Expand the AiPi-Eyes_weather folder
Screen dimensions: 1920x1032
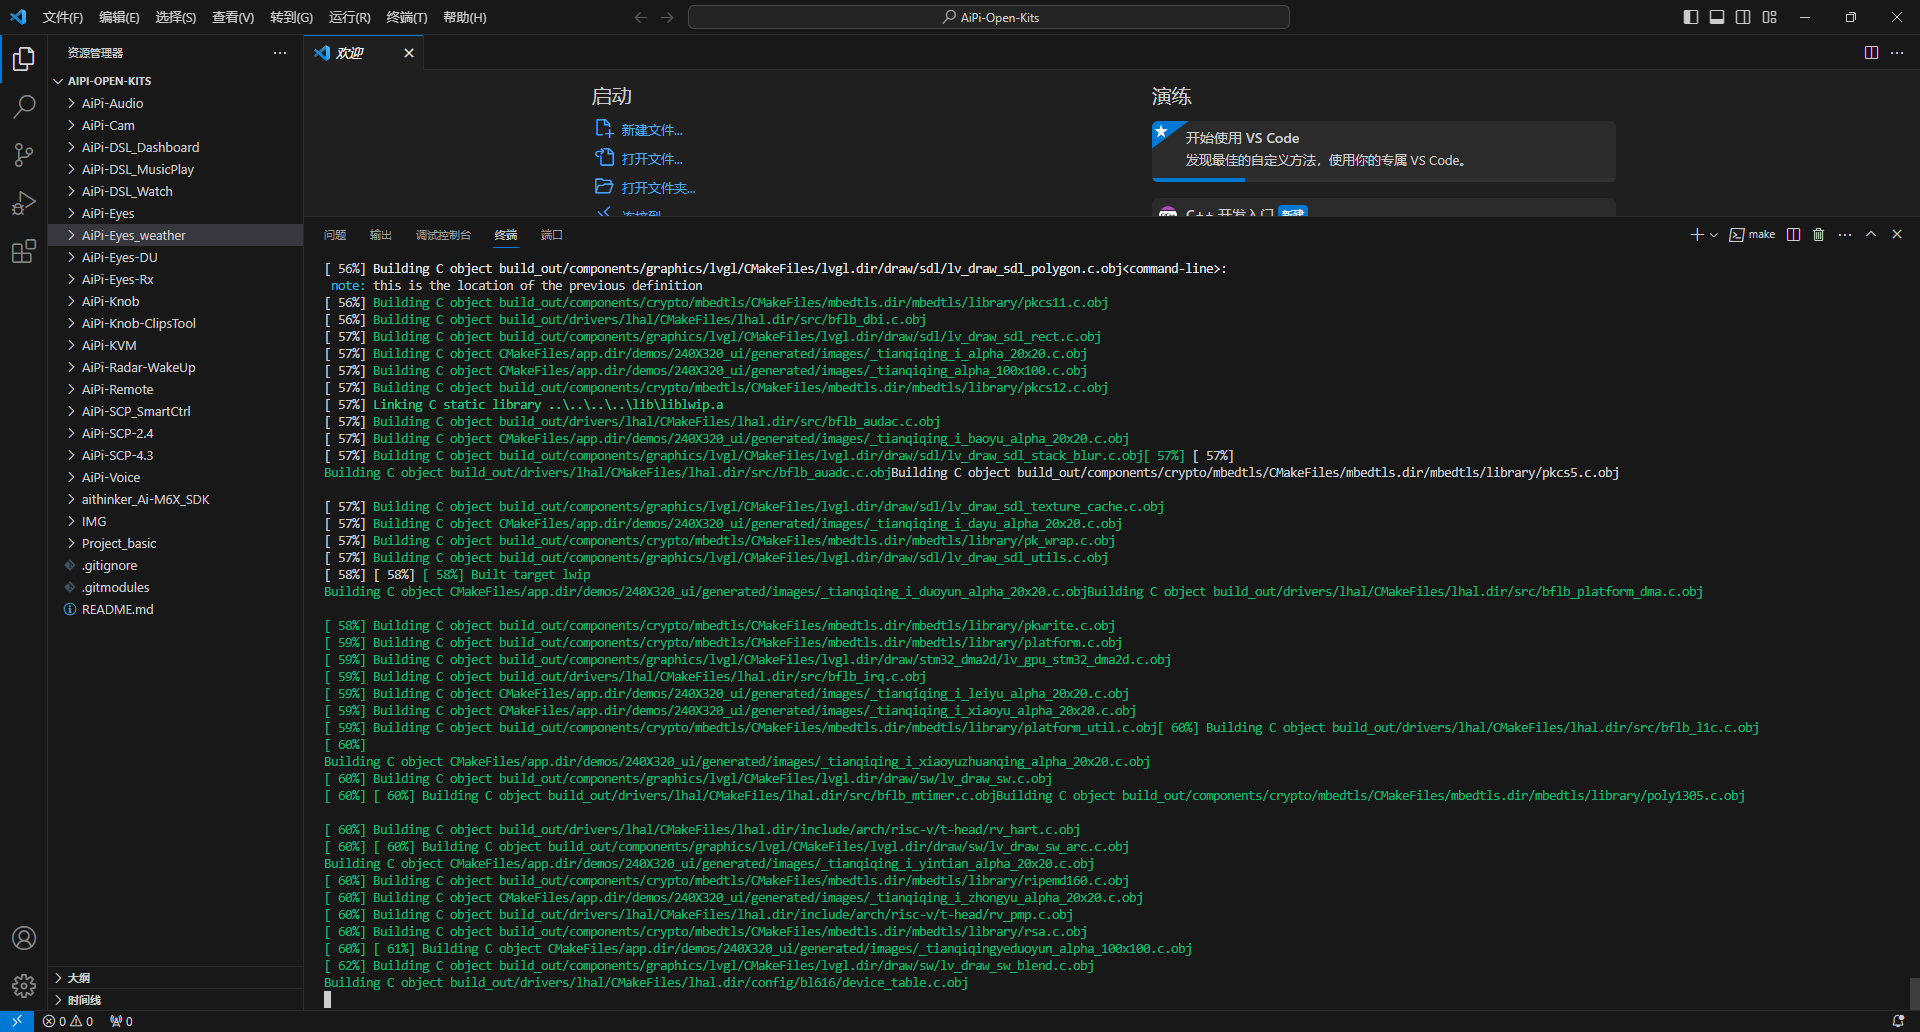tap(175, 235)
